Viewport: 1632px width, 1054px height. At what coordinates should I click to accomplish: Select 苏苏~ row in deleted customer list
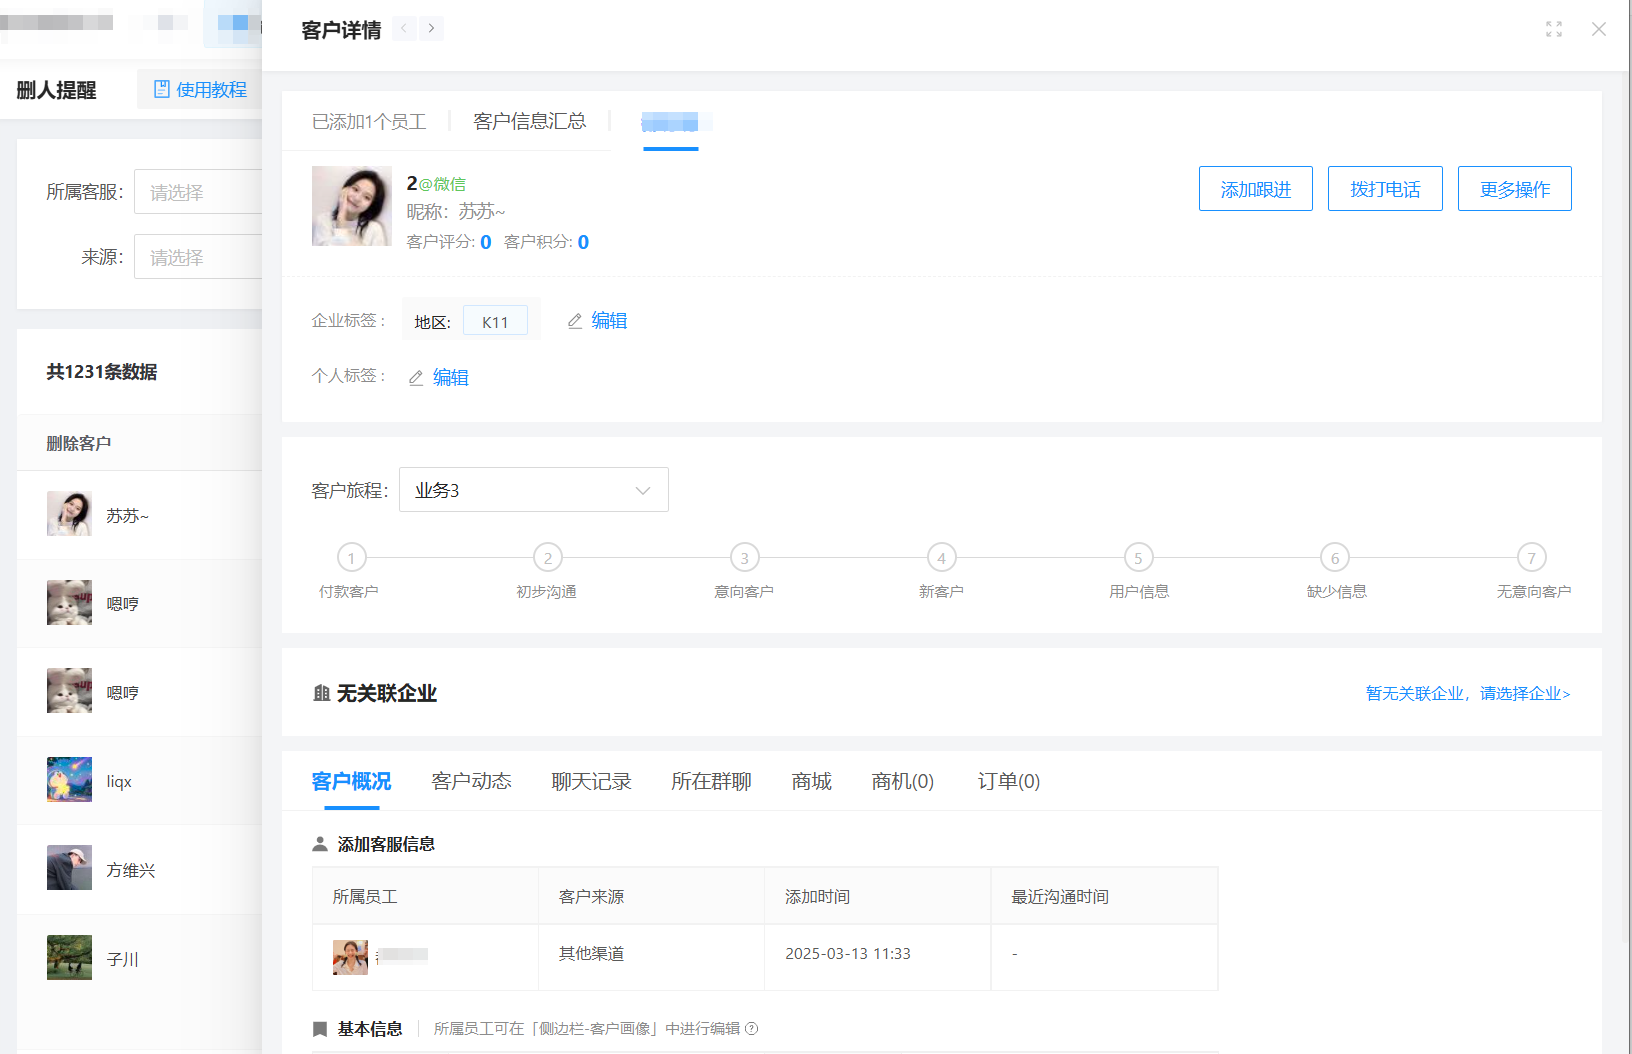140,515
